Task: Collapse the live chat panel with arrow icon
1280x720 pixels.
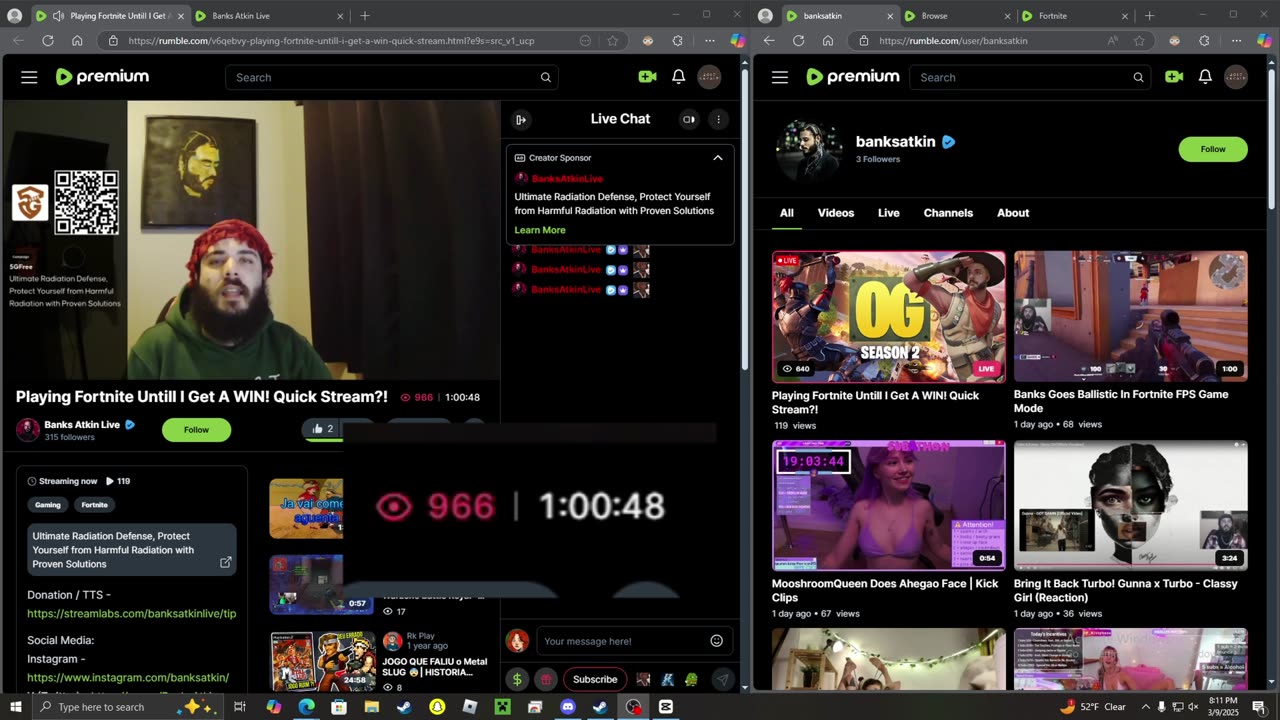Action: tap(521, 119)
